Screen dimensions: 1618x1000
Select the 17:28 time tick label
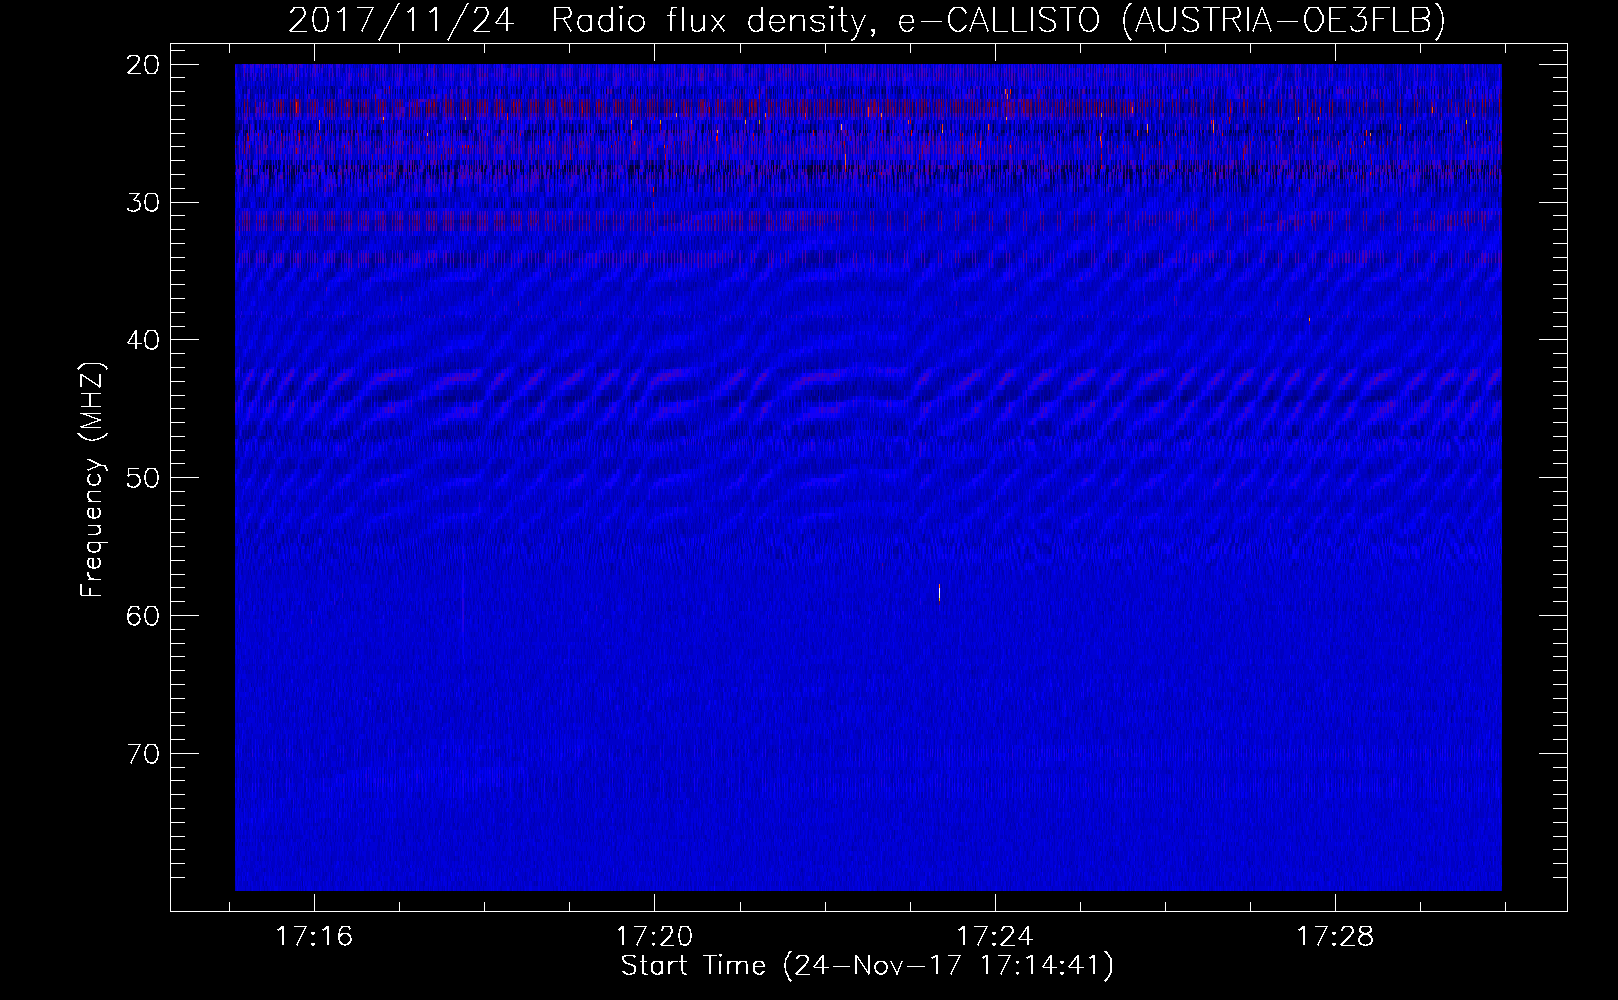tap(1335, 937)
